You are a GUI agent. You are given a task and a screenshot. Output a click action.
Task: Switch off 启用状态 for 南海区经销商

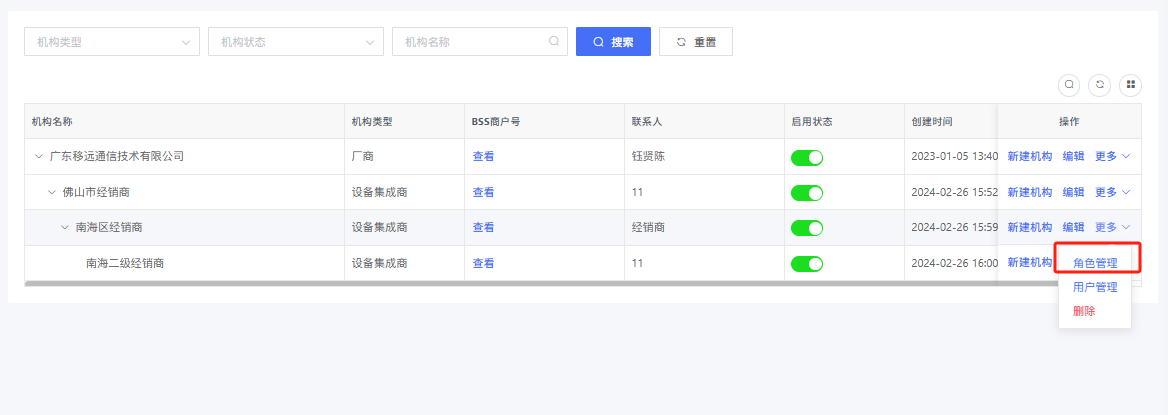coord(806,228)
